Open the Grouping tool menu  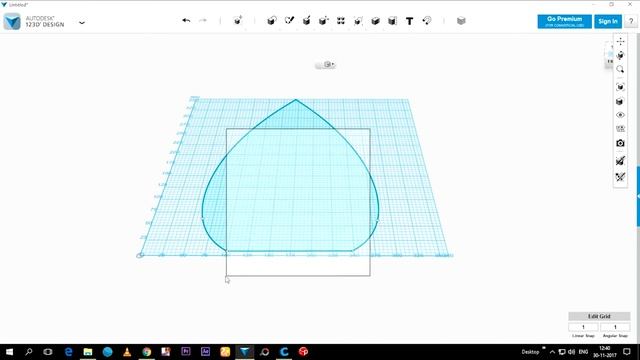(358, 20)
